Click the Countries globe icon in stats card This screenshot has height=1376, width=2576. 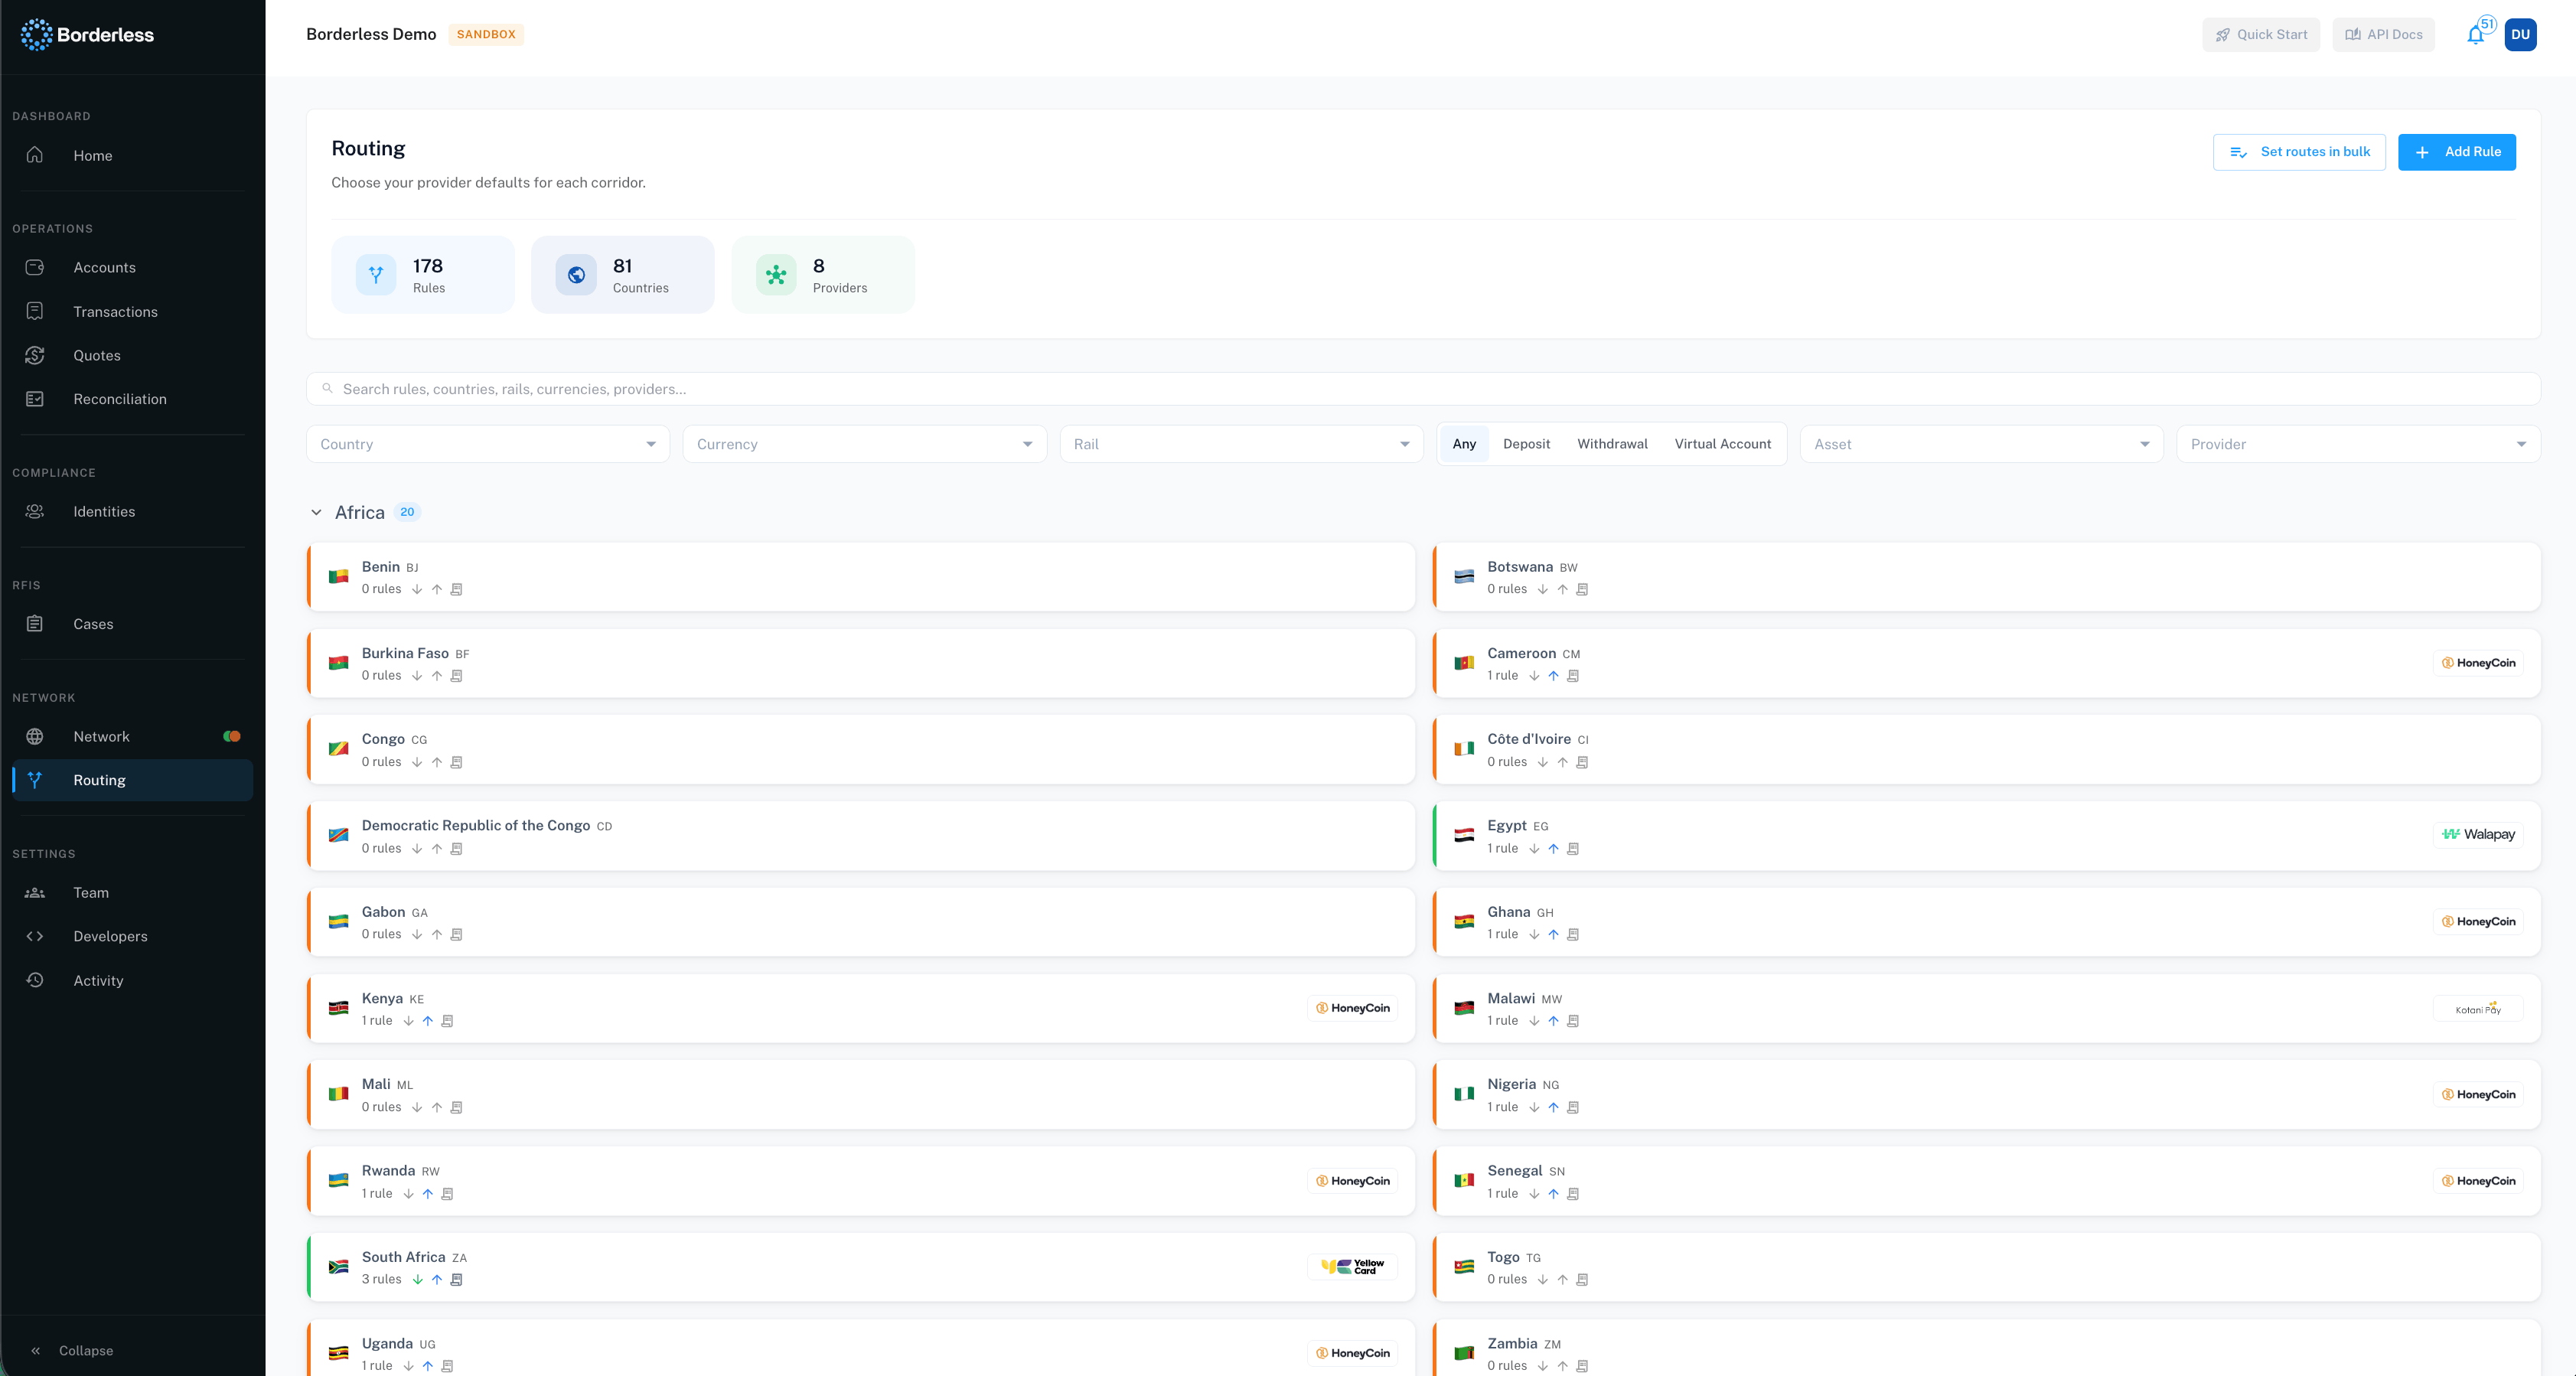(x=576, y=275)
